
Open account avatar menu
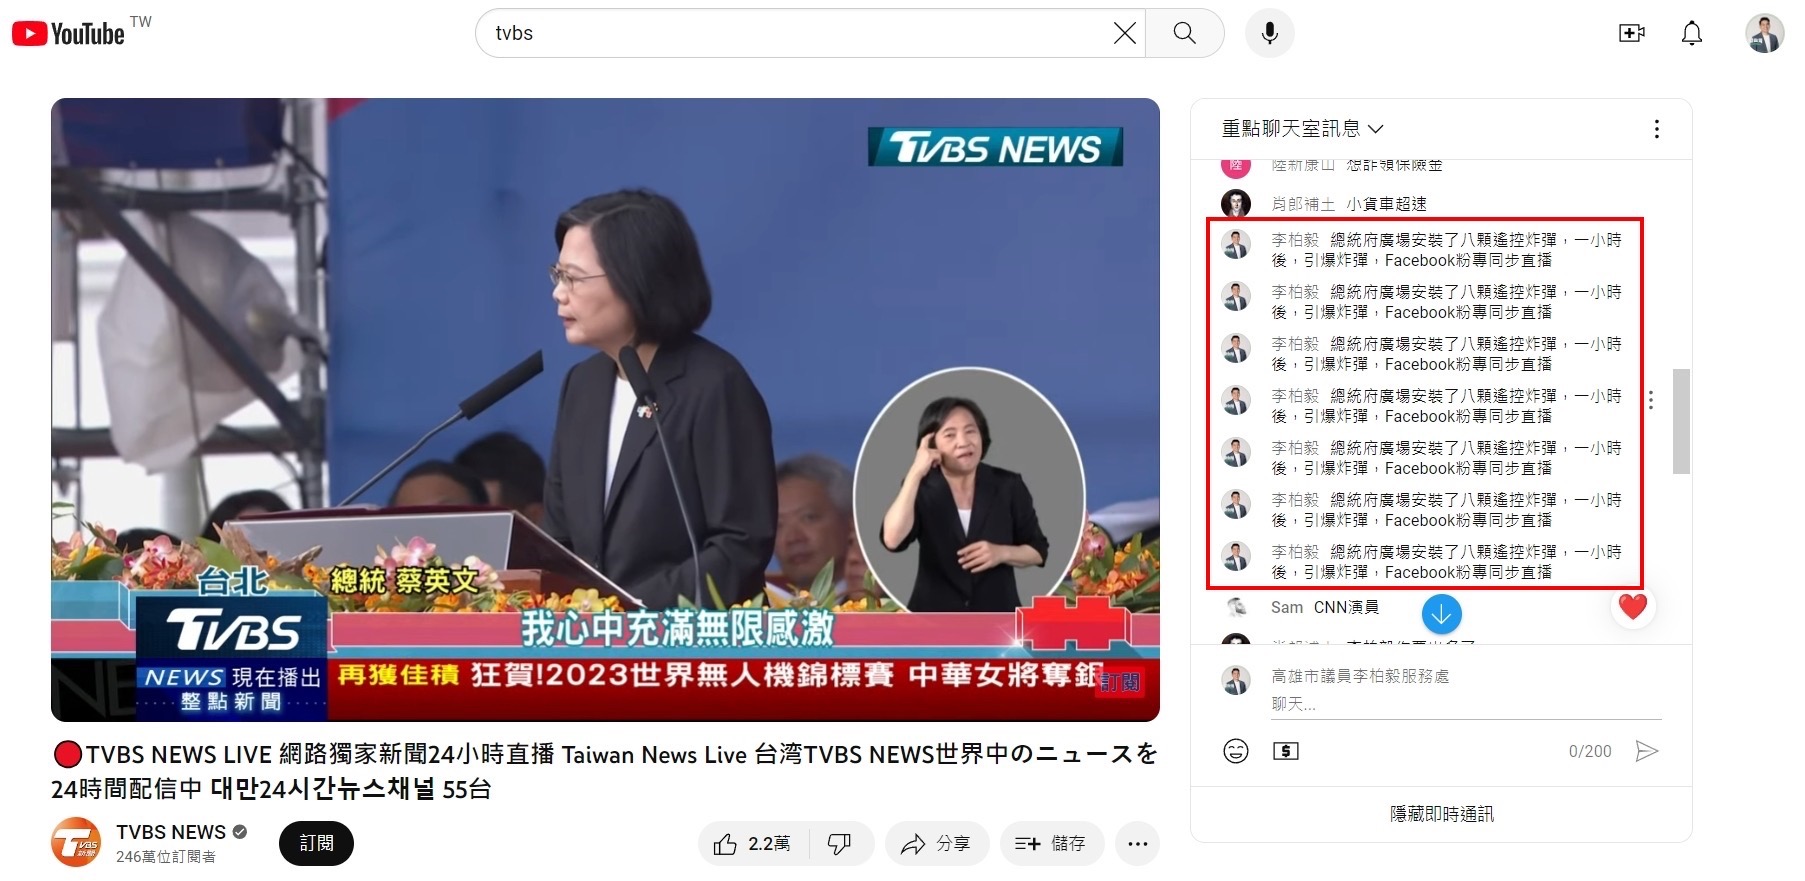1765,33
